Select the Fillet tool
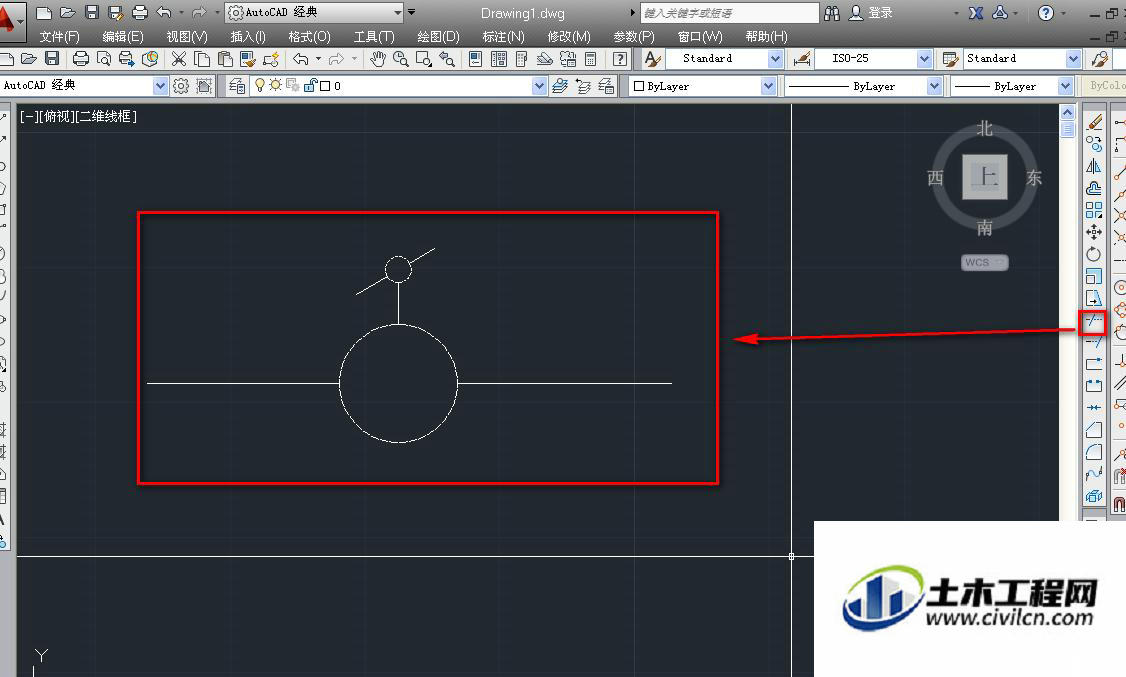This screenshot has width=1126, height=677. tap(1094, 452)
